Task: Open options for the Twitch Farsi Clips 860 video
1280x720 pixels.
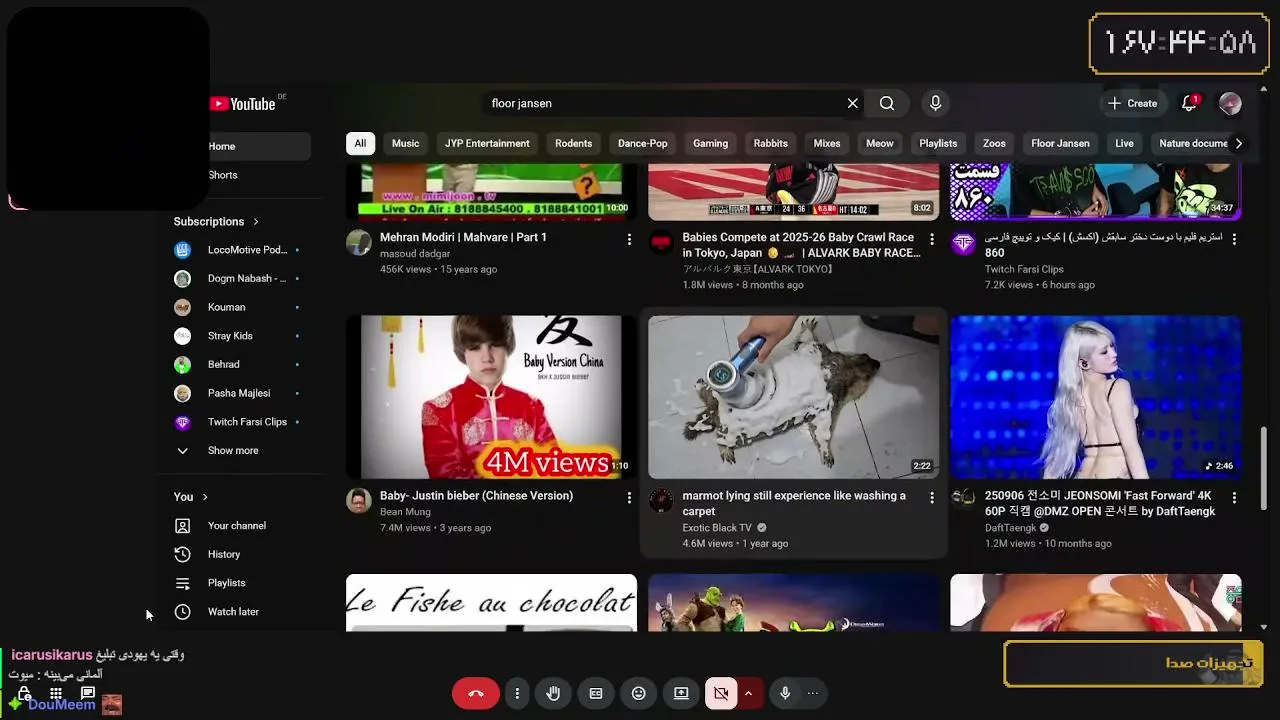Action: pos(1234,239)
